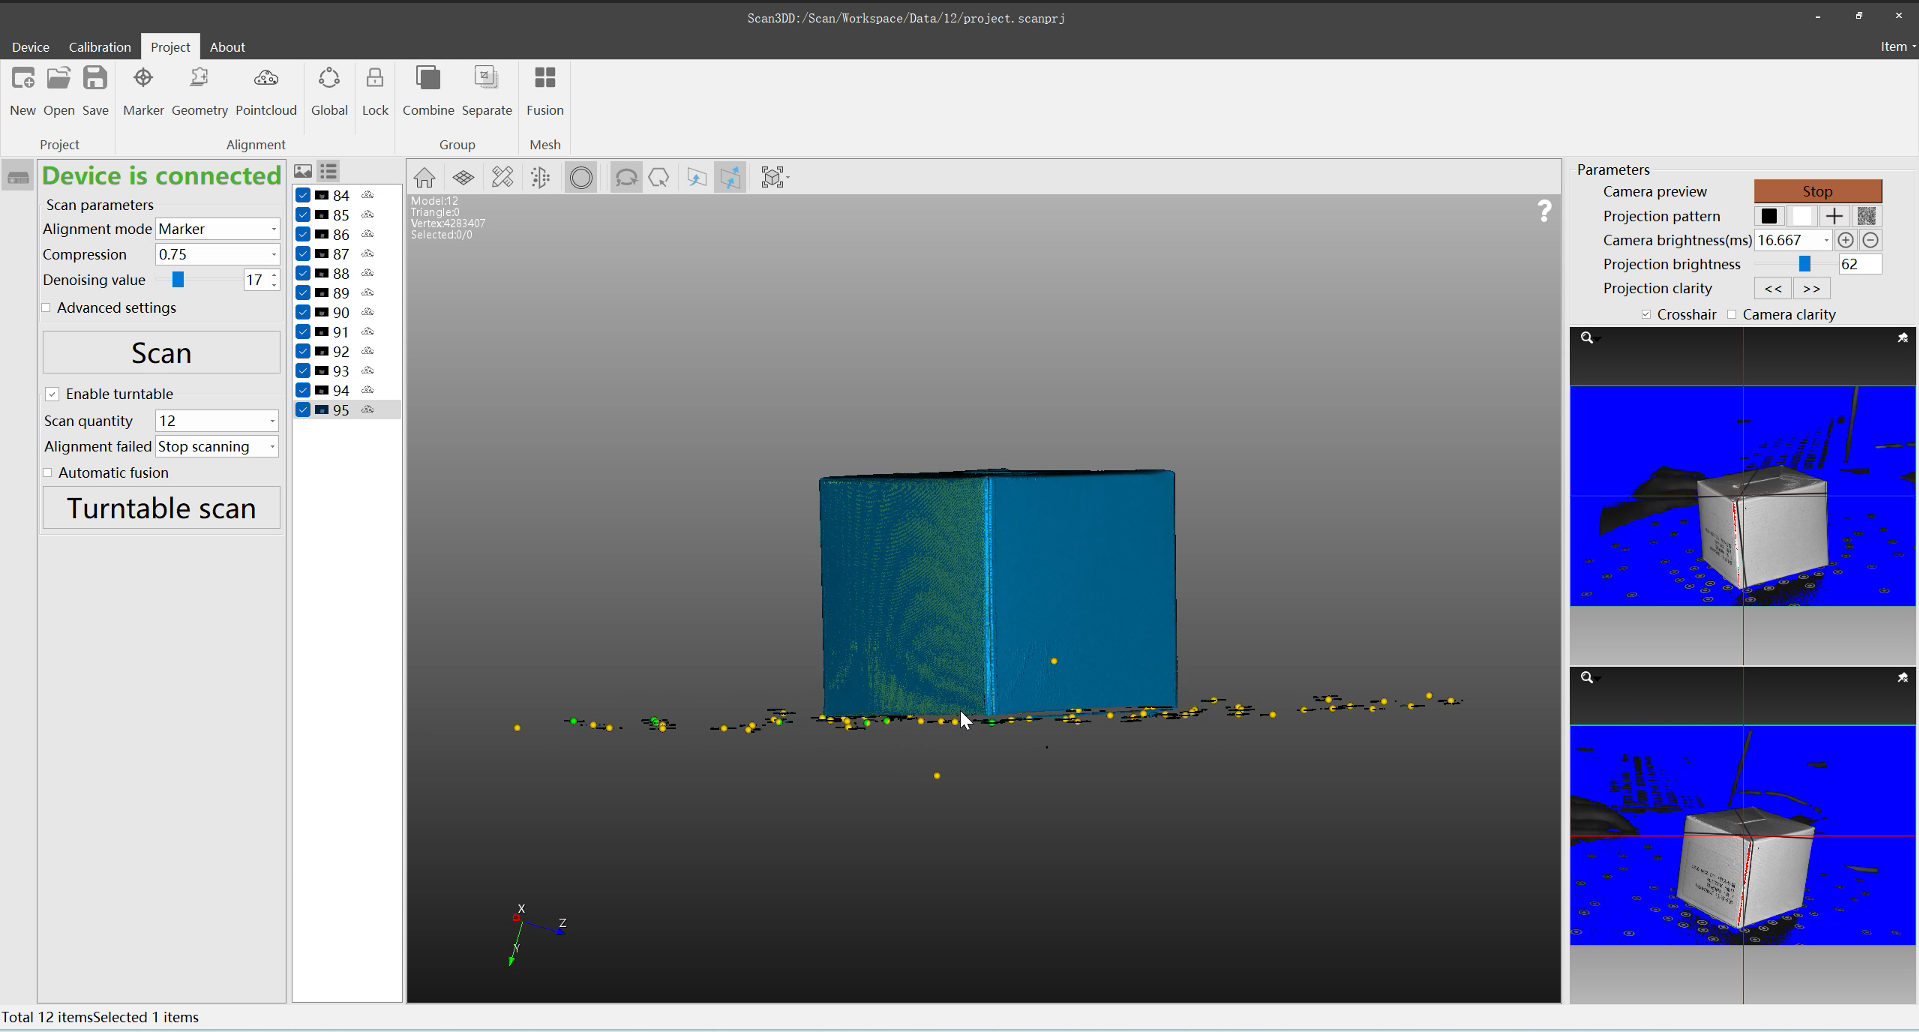Screen dimensions: 1919x1032
Task: Open the Compression dropdown
Action: (x=218, y=254)
